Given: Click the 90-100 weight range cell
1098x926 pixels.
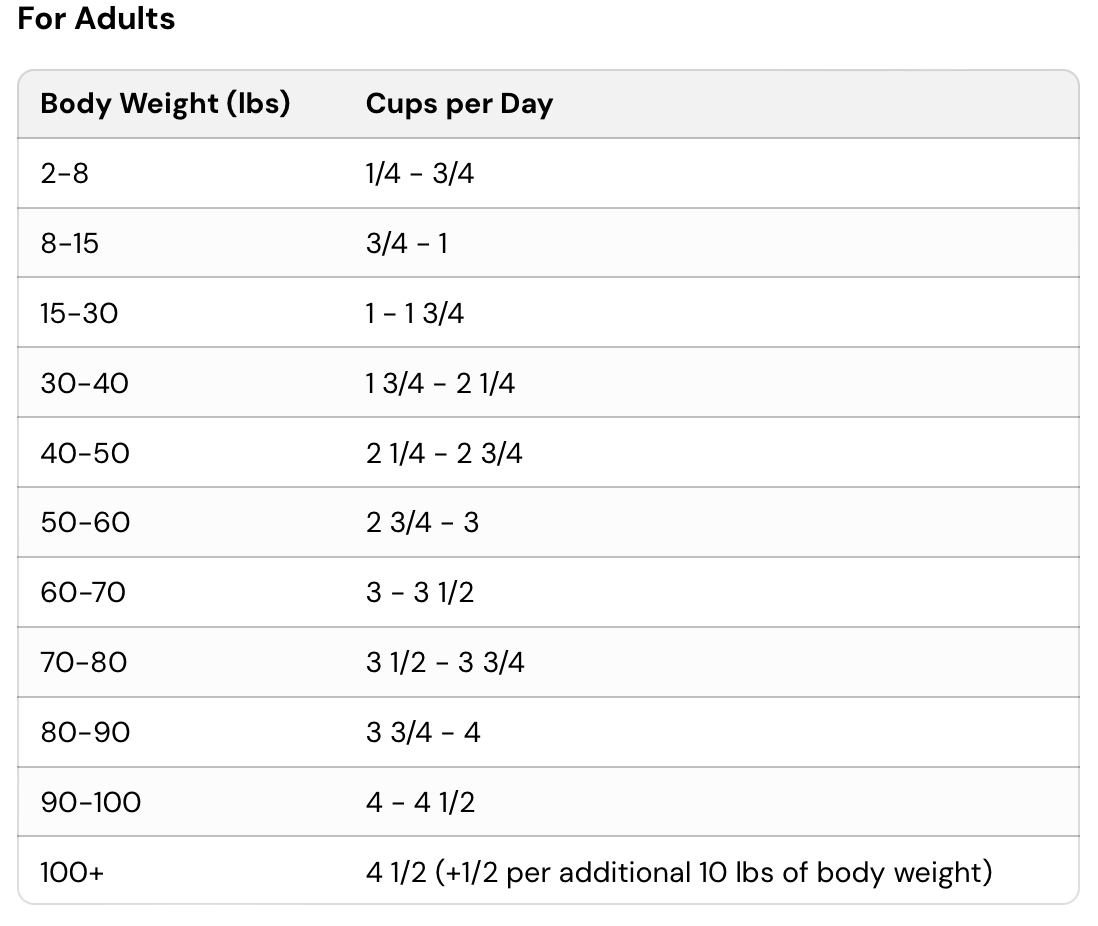Looking at the screenshot, I should tap(91, 803).
